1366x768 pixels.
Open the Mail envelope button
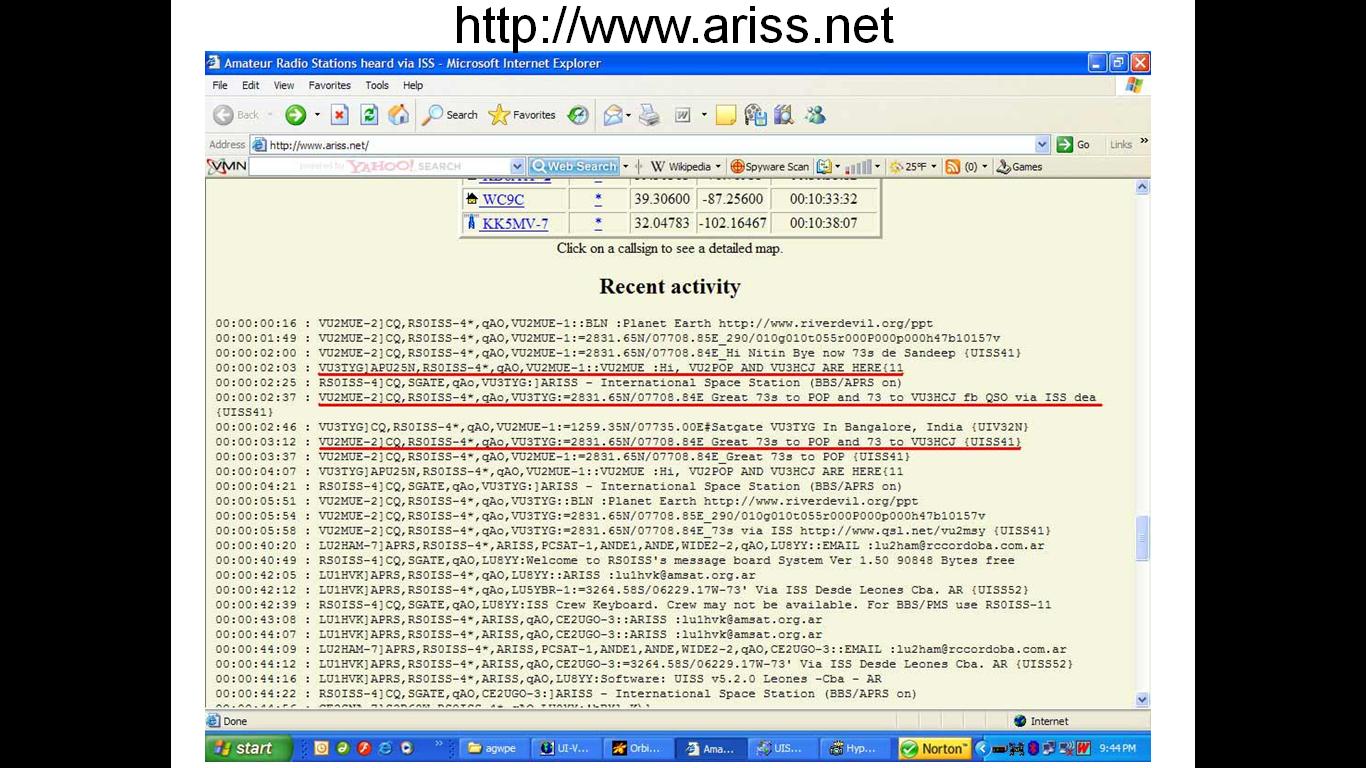tap(613, 115)
